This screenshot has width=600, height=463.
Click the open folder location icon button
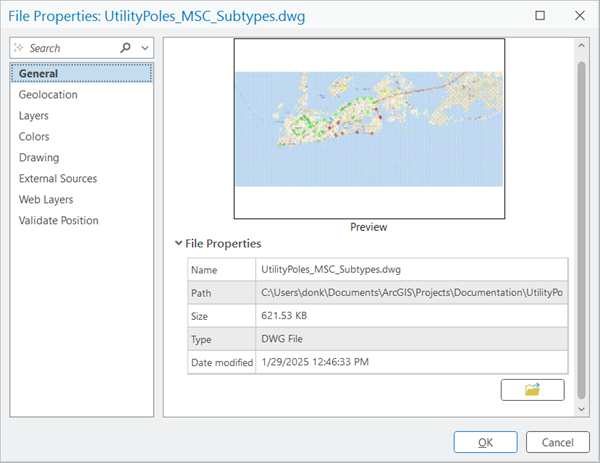click(x=532, y=390)
